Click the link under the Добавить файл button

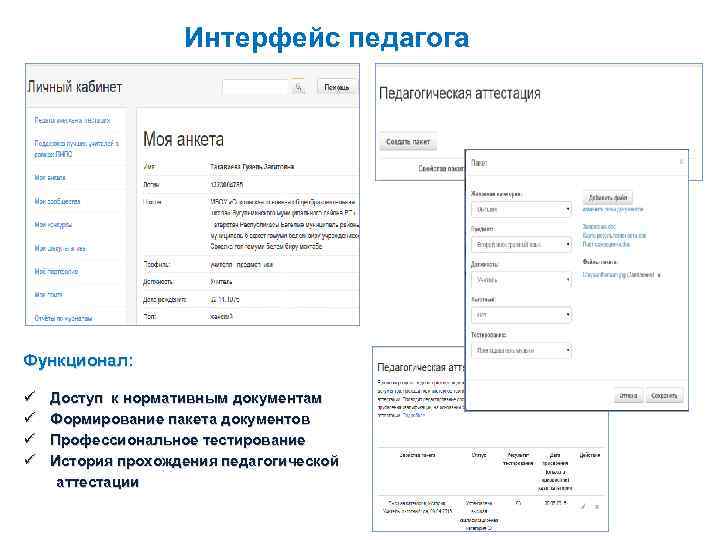[x=613, y=209]
